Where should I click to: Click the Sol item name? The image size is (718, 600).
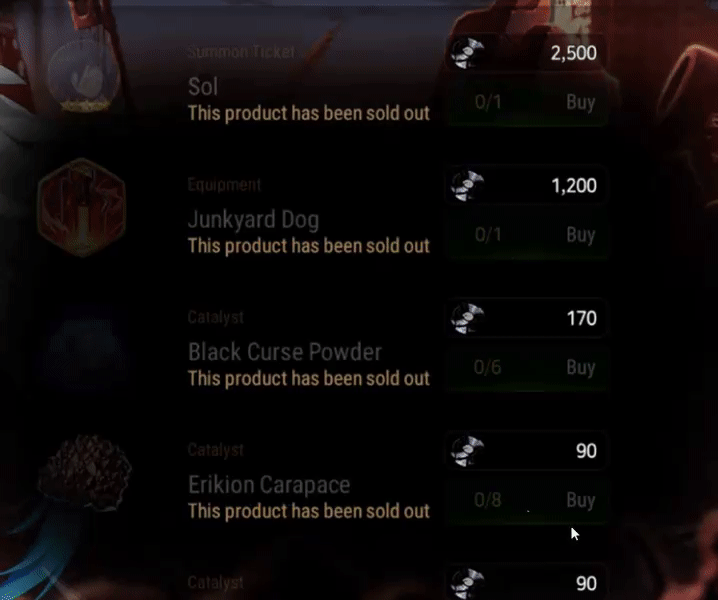pos(203,87)
